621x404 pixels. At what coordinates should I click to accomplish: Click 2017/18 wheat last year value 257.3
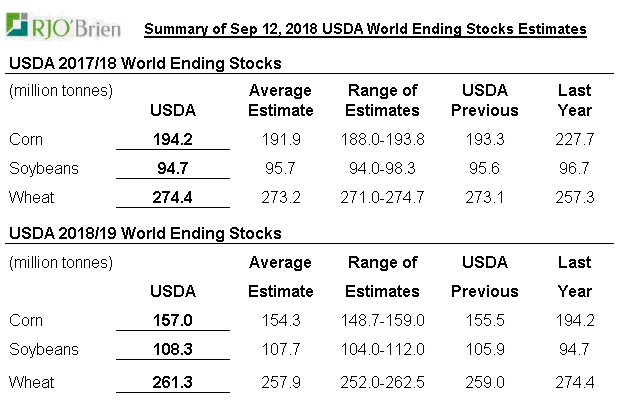574,198
